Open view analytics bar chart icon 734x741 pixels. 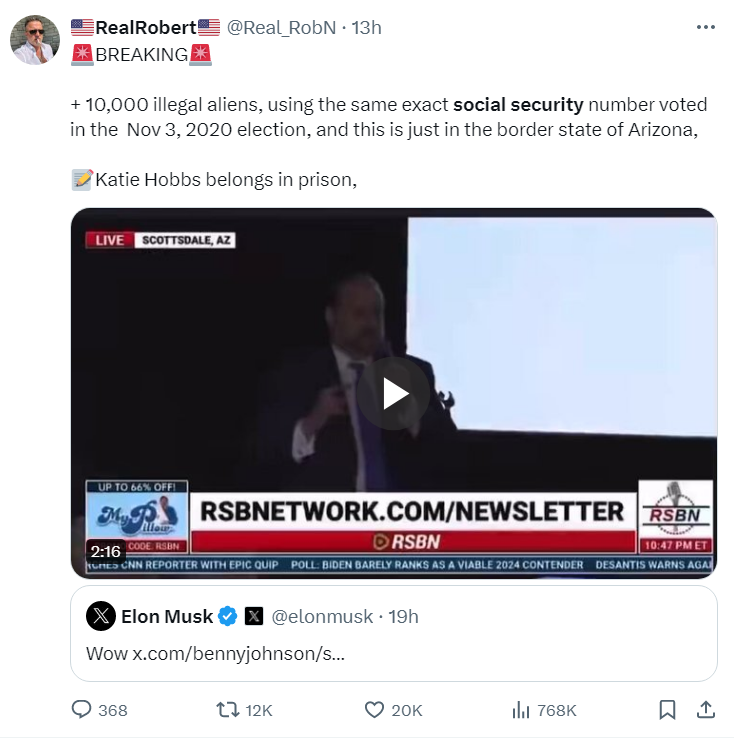coord(521,710)
